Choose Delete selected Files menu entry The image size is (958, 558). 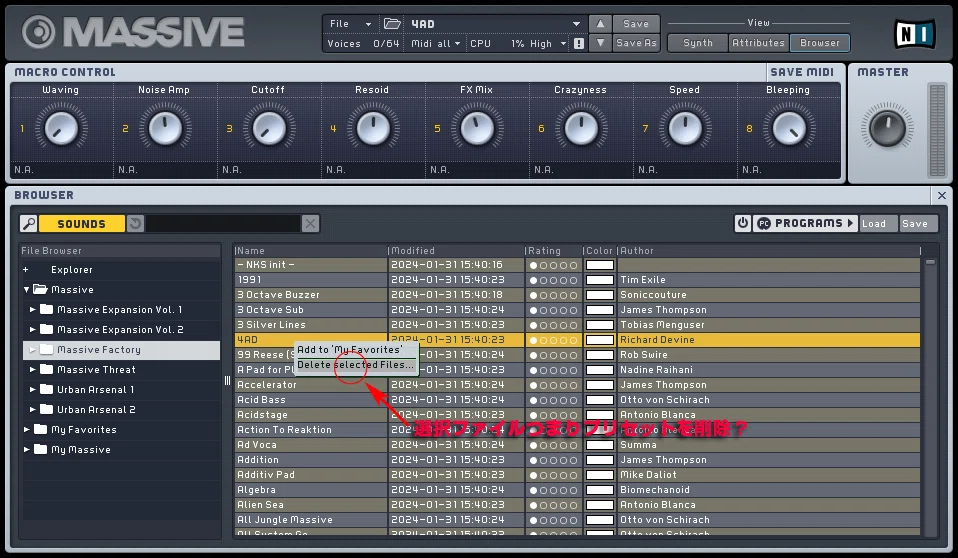tap(356, 365)
